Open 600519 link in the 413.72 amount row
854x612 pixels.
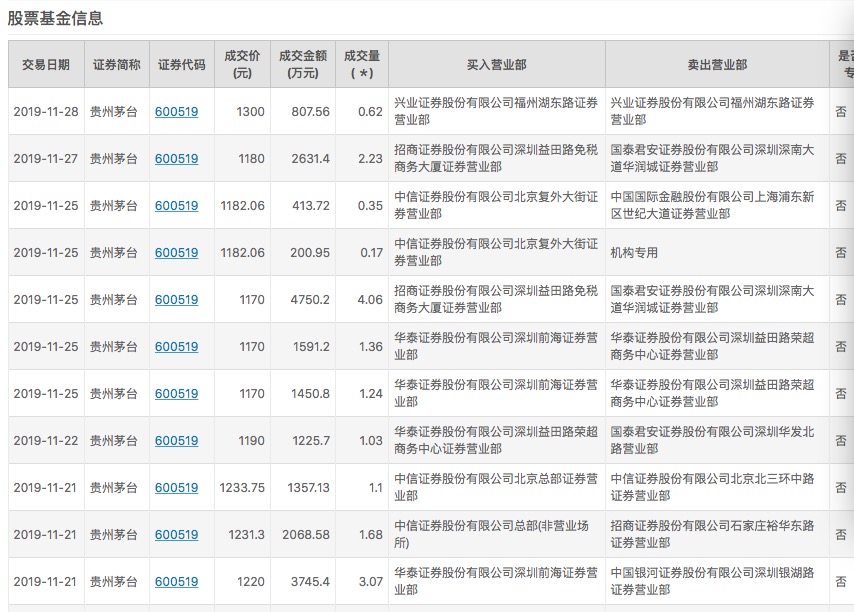pos(176,206)
